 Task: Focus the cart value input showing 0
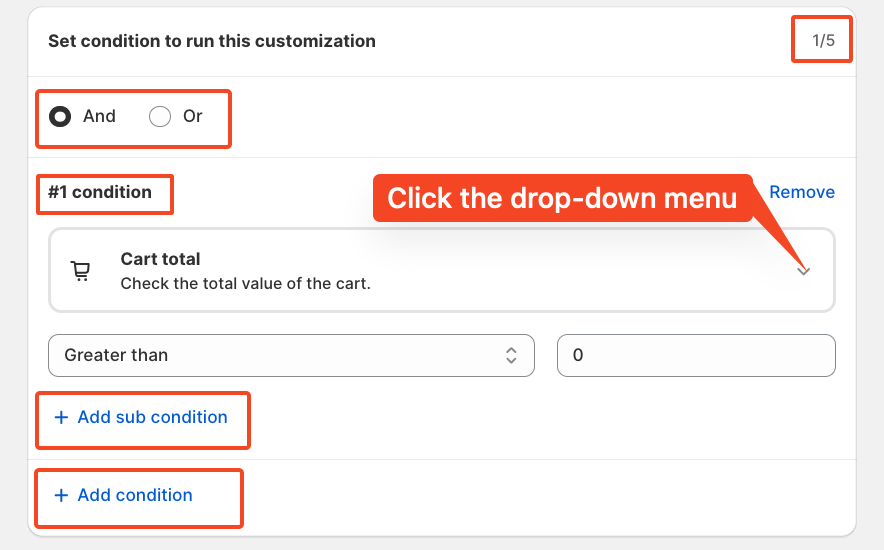click(696, 355)
